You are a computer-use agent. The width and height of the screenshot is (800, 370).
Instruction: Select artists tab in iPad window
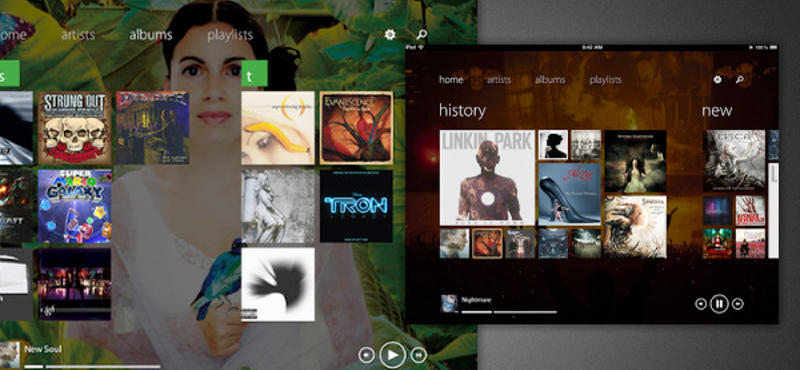tap(498, 80)
